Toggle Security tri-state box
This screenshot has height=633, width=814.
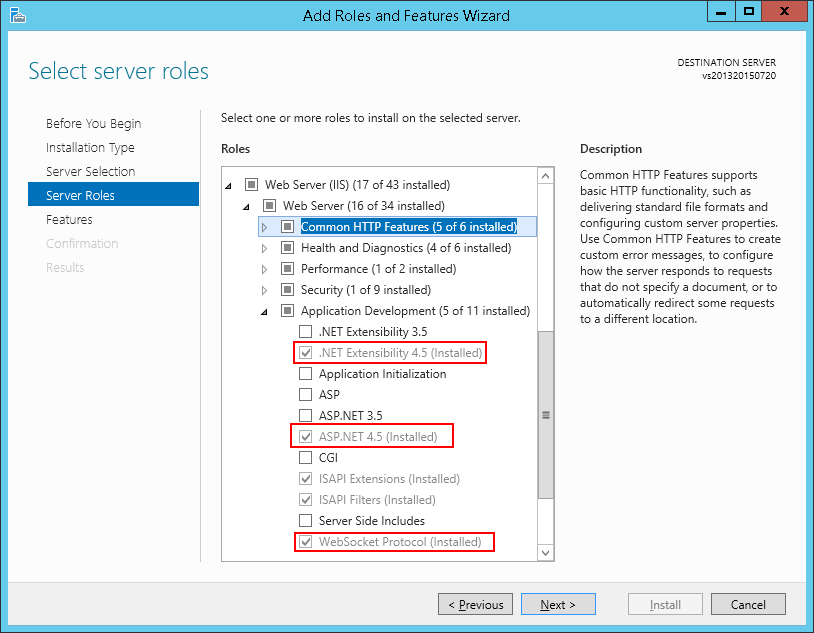(x=287, y=289)
